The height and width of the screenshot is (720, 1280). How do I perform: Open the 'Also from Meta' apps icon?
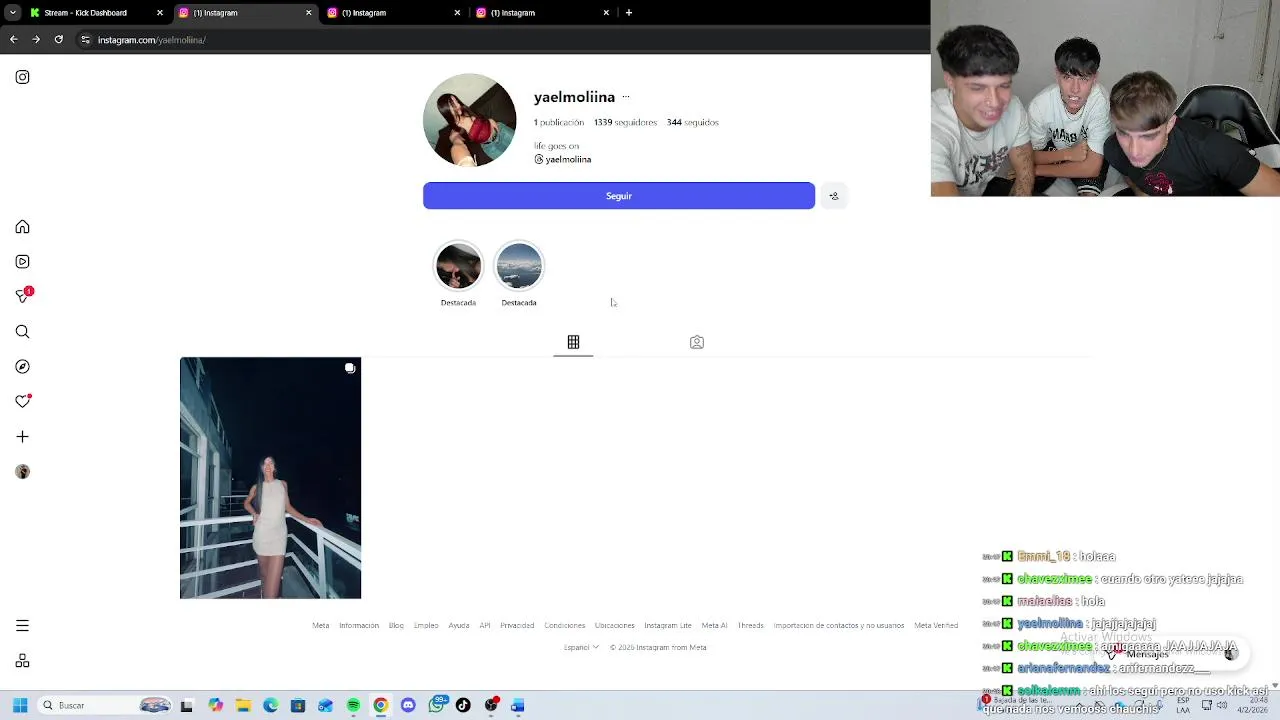(x=22, y=661)
